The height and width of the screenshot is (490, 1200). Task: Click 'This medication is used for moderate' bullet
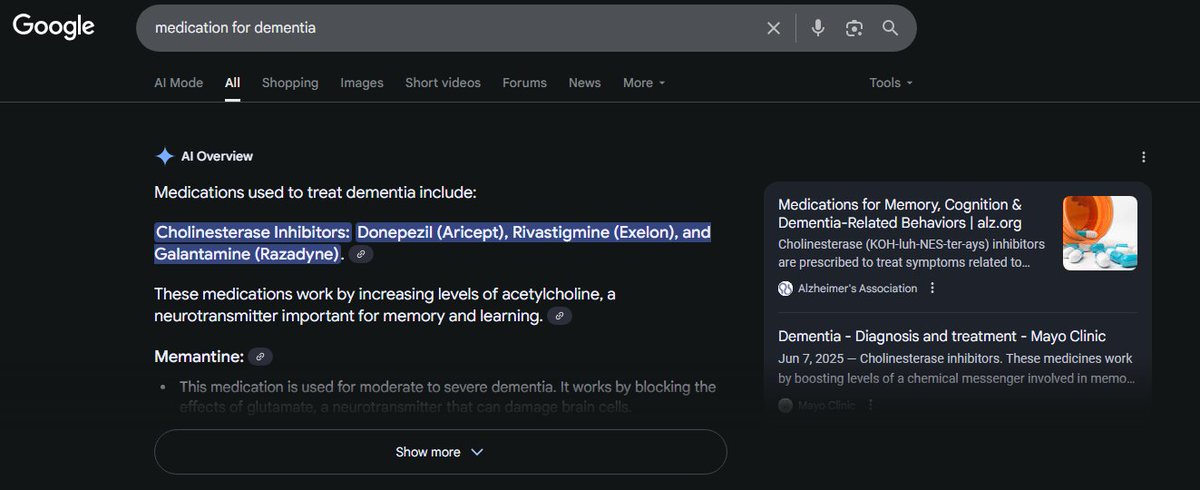(x=448, y=397)
